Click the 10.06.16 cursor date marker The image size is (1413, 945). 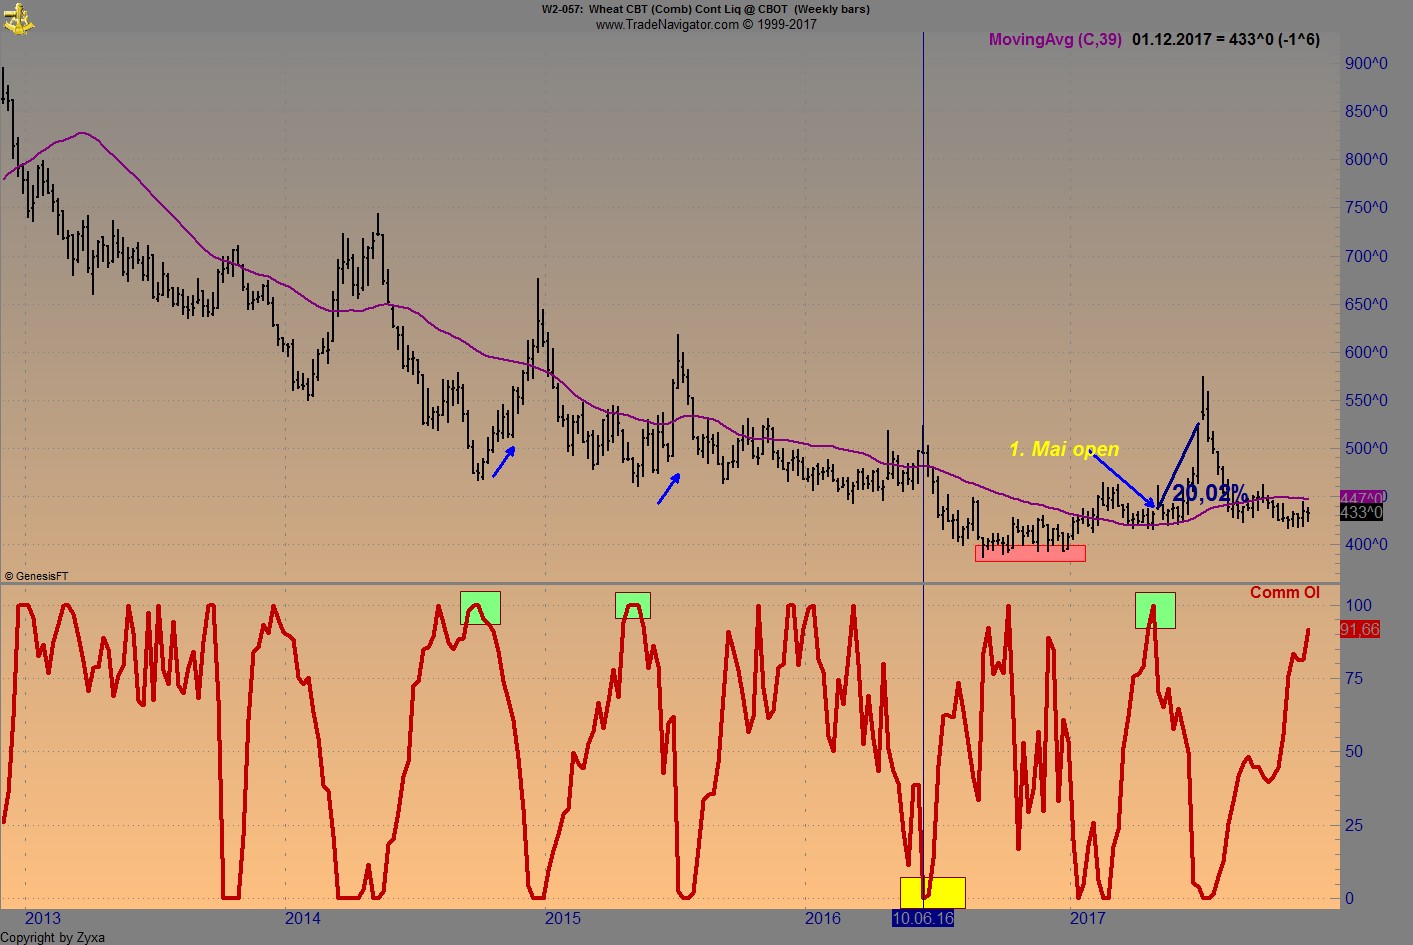point(923,918)
